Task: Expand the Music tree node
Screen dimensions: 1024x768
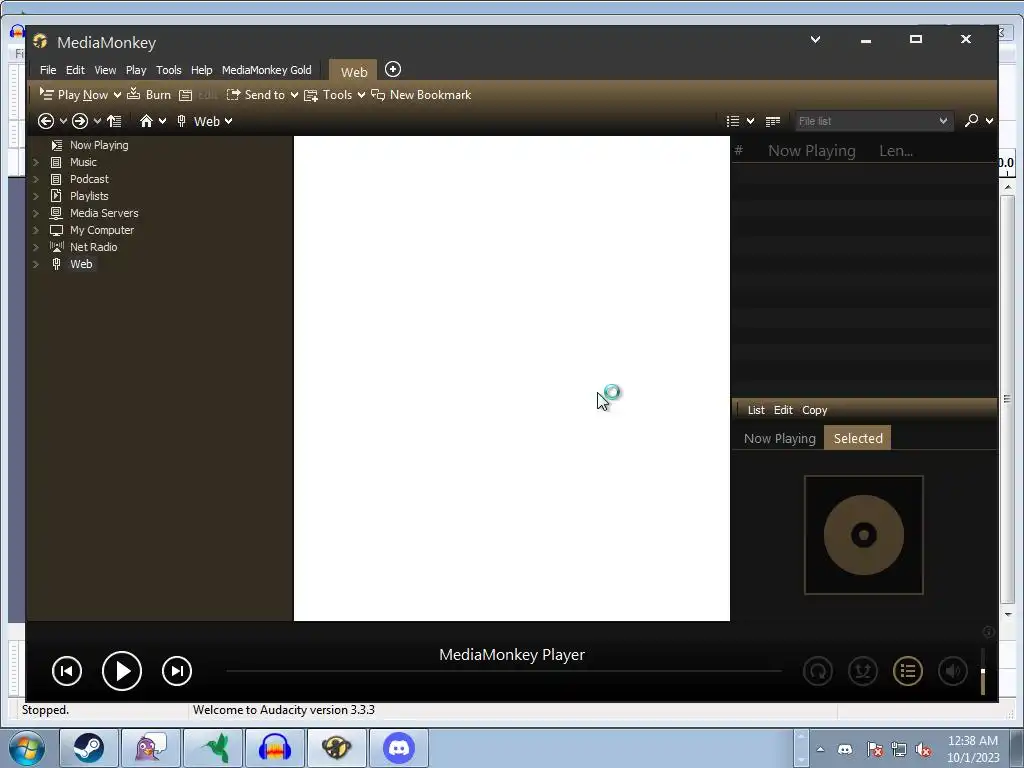Action: [36, 162]
